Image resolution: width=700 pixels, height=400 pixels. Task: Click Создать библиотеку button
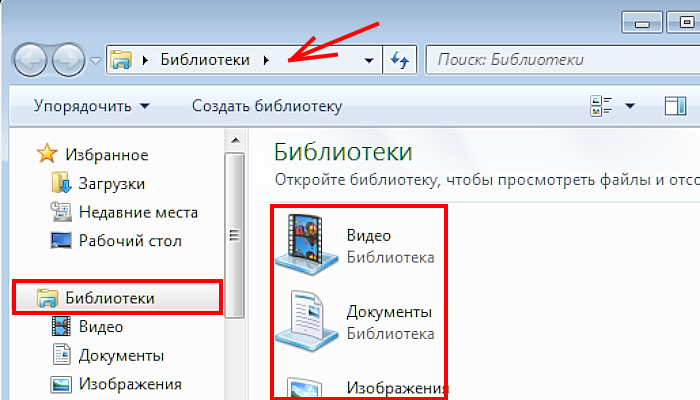point(267,106)
